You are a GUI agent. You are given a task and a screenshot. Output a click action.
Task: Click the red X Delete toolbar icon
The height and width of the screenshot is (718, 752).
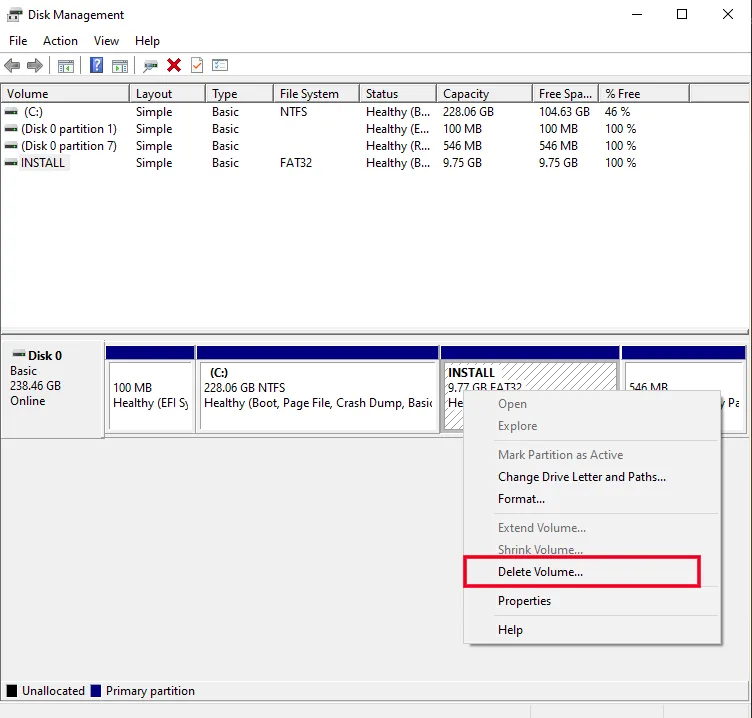(x=174, y=66)
